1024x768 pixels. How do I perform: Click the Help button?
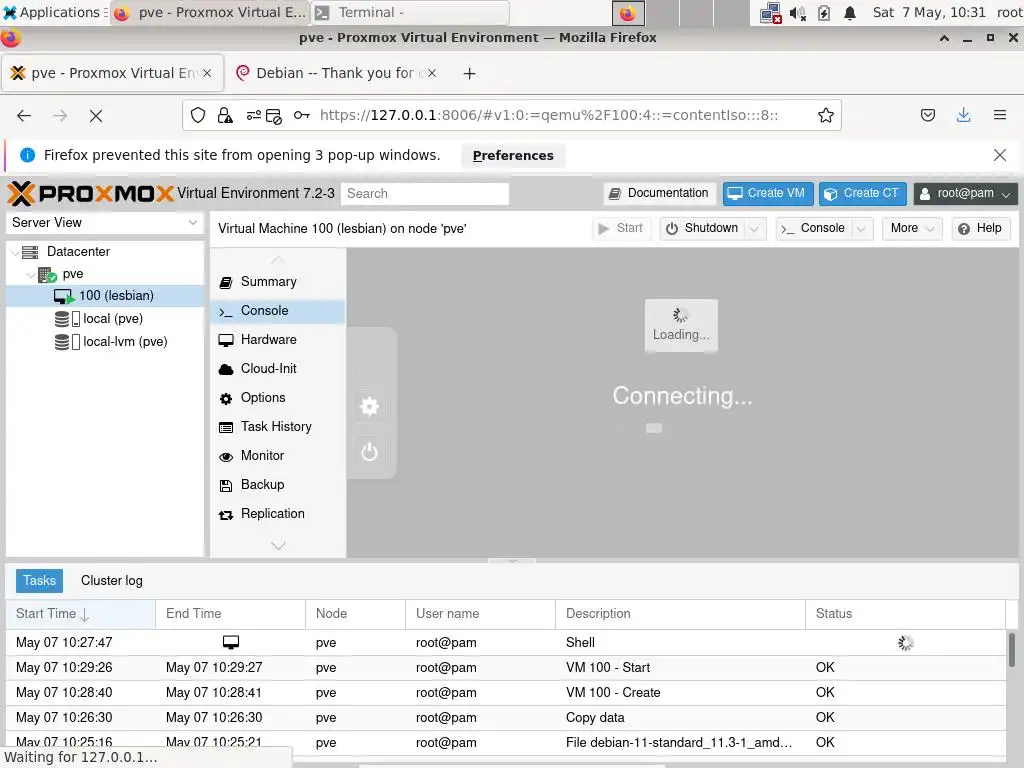[980, 228]
